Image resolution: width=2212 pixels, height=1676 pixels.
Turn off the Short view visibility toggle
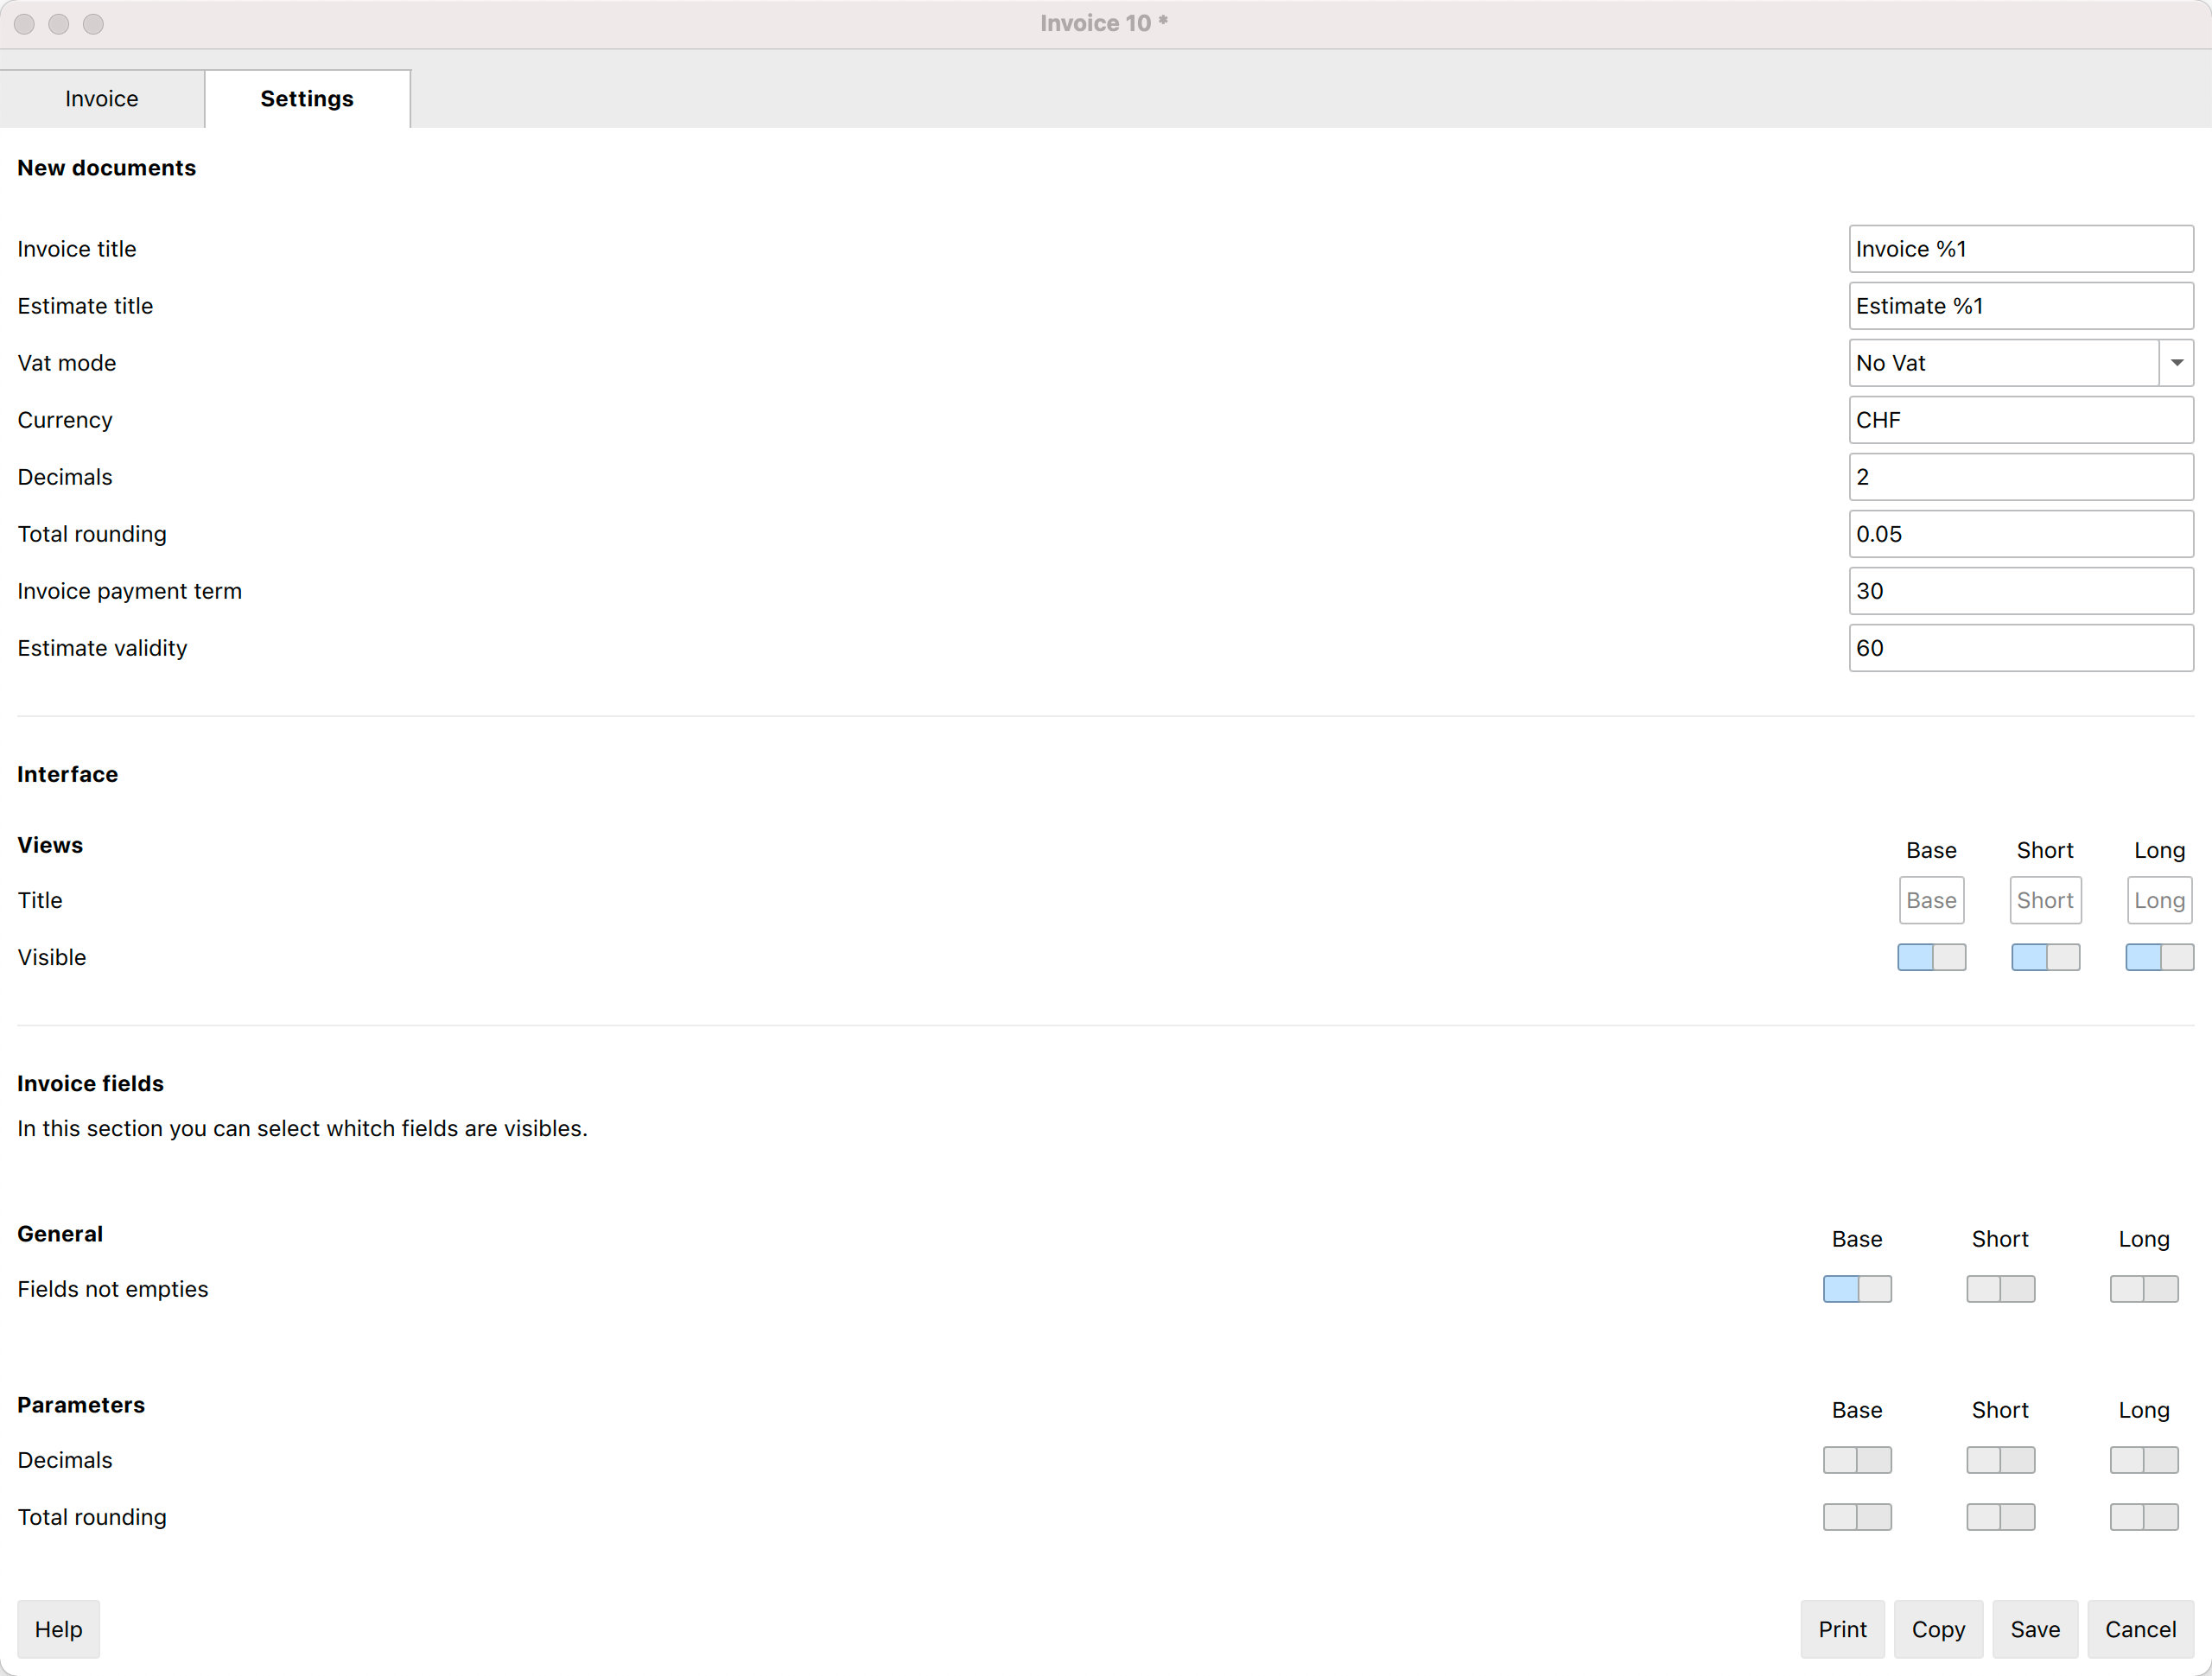2045,957
